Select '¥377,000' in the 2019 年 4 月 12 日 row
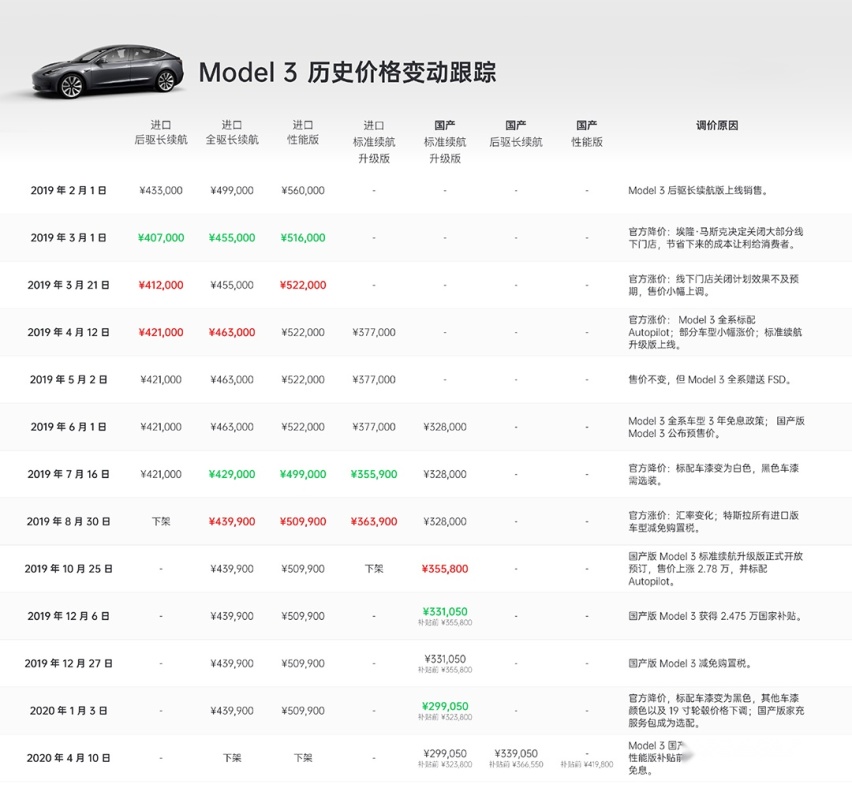Image resolution: width=852 pixels, height=803 pixels. [x=374, y=333]
